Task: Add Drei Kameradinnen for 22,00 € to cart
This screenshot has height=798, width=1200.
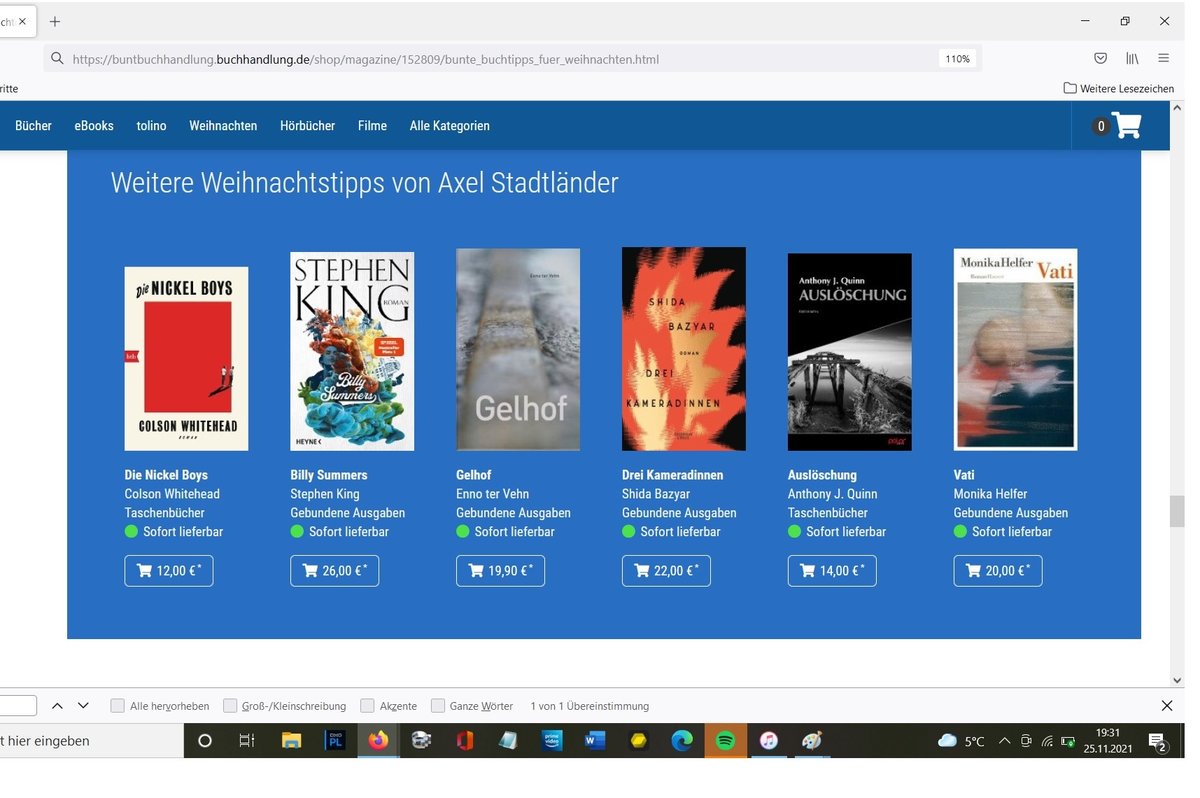Action: [x=667, y=570]
